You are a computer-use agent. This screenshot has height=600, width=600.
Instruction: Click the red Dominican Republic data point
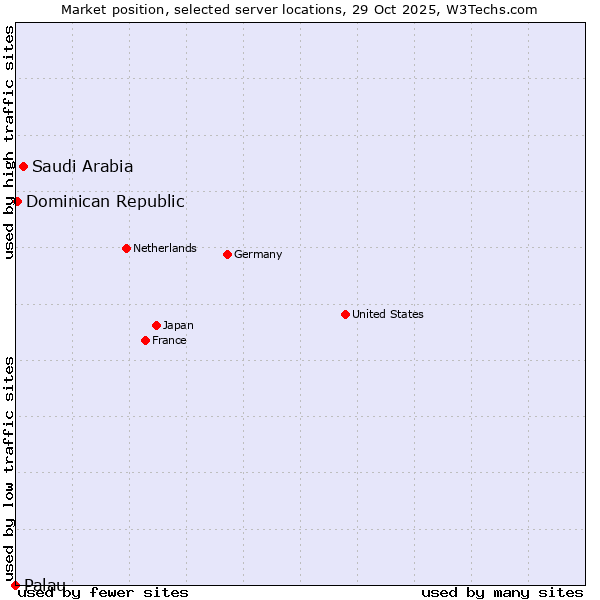click(x=17, y=201)
